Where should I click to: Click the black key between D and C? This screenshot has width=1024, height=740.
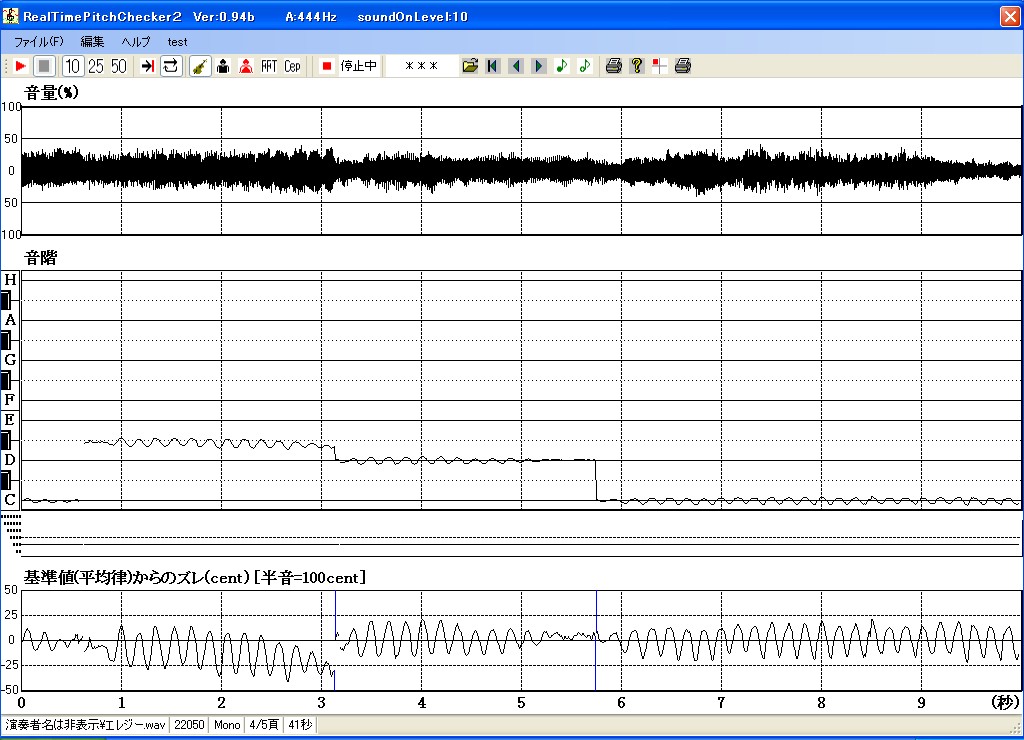click(x=6, y=481)
